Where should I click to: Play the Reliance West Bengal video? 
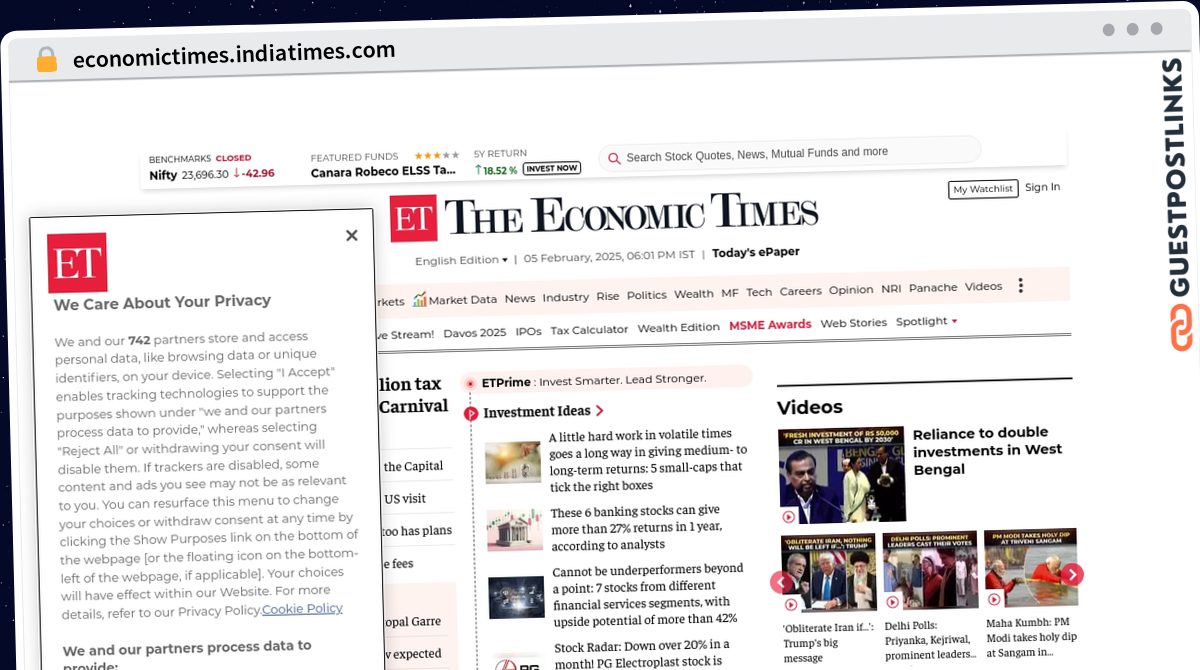[788, 516]
